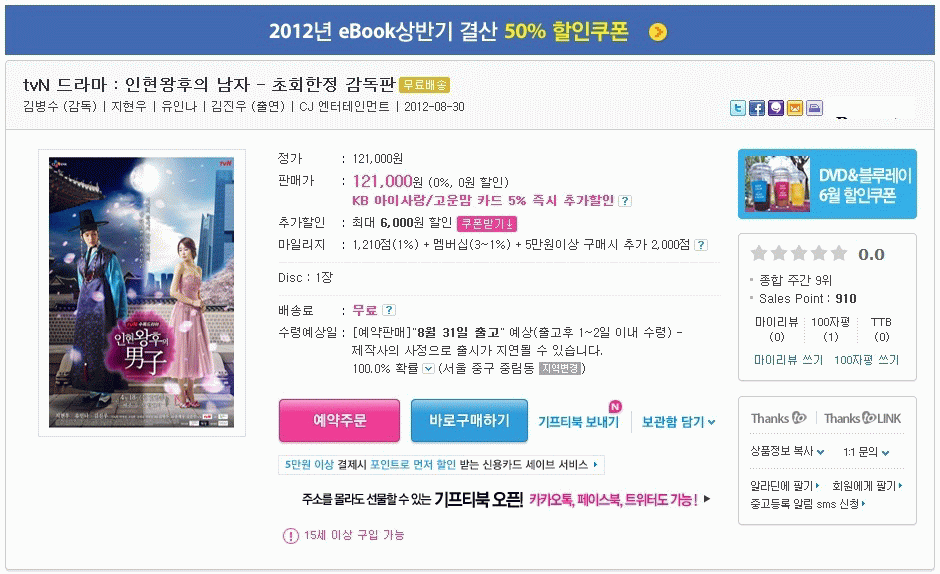Expand the 보관함 담기 dropdown
The image size is (940, 574).
pos(679,422)
